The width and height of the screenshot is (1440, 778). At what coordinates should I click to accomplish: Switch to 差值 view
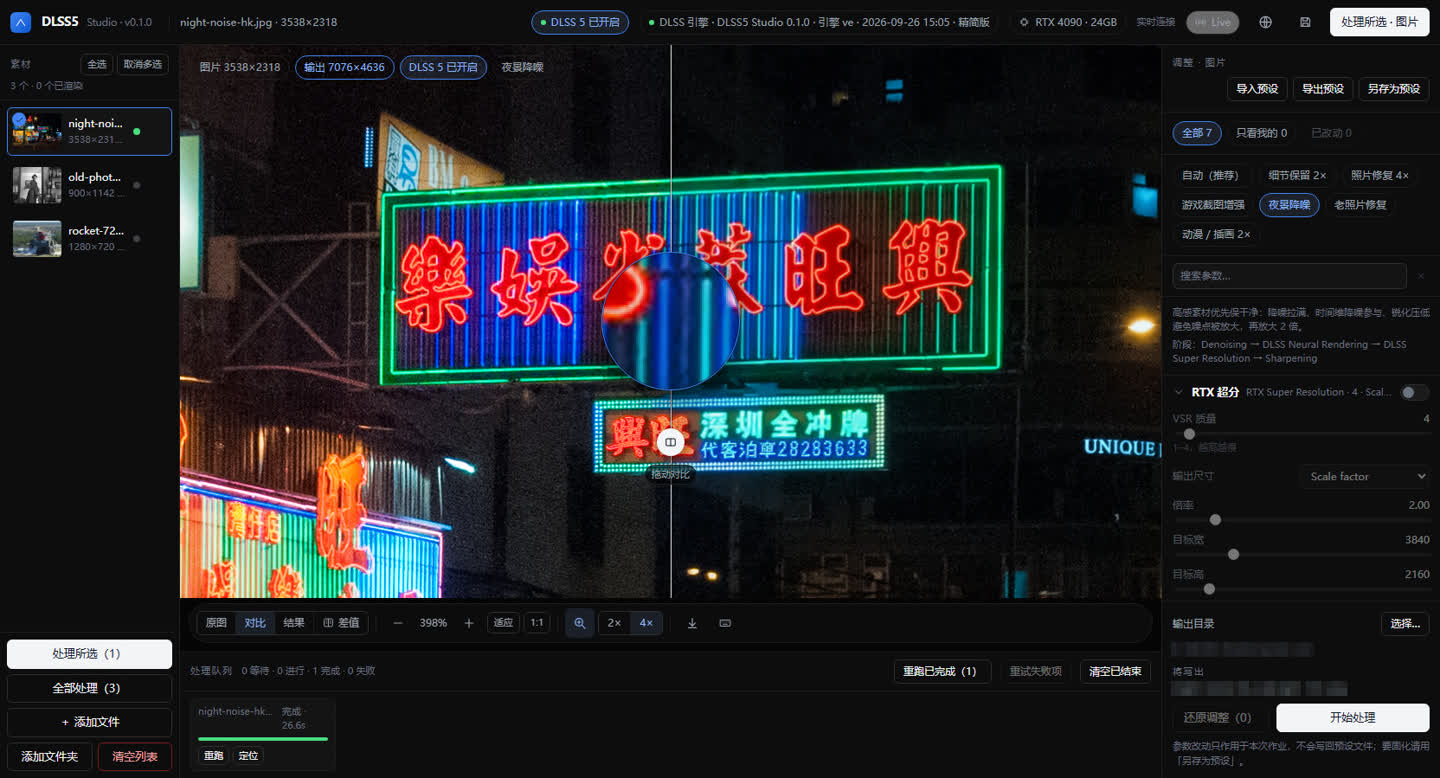pyautogui.click(x=341, y=623)
